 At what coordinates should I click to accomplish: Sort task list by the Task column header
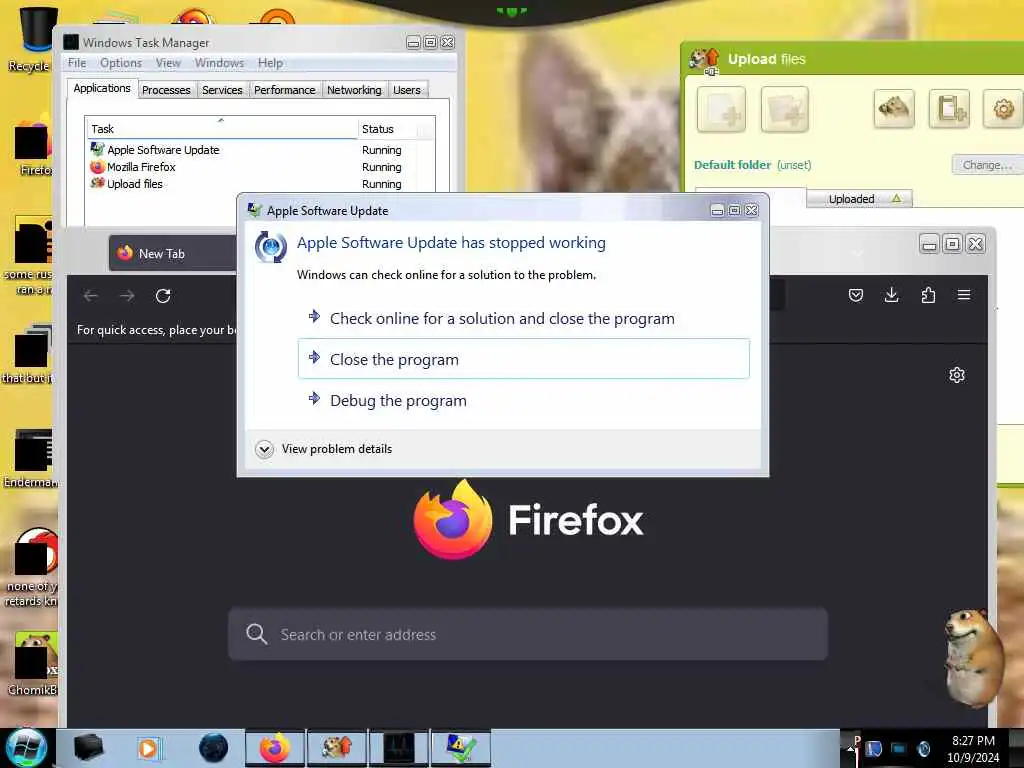[x=221, y=129]
